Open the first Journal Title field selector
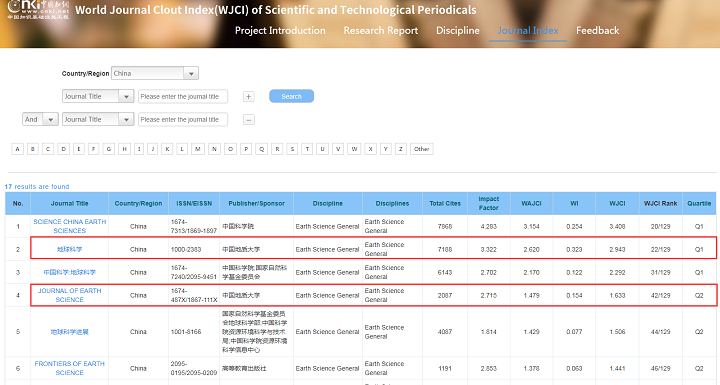This screenshot has width=720, height=385. point(98,96)
